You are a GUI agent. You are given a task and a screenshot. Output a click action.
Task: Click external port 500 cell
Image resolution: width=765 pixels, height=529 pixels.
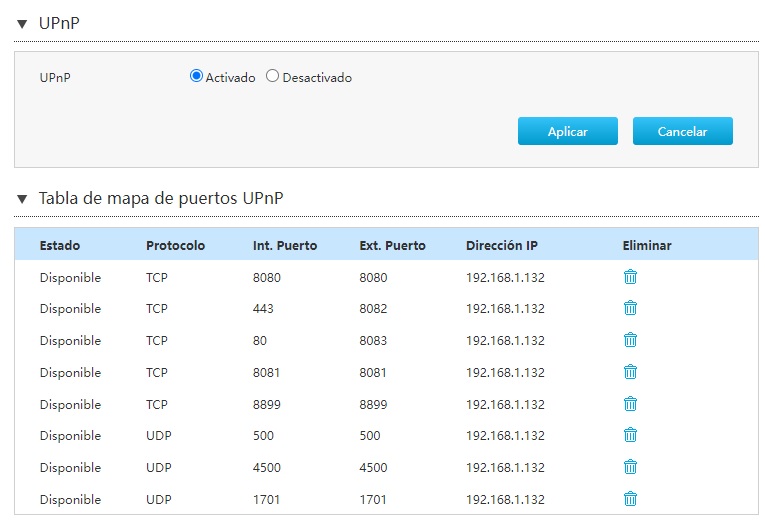coord(370,435)
